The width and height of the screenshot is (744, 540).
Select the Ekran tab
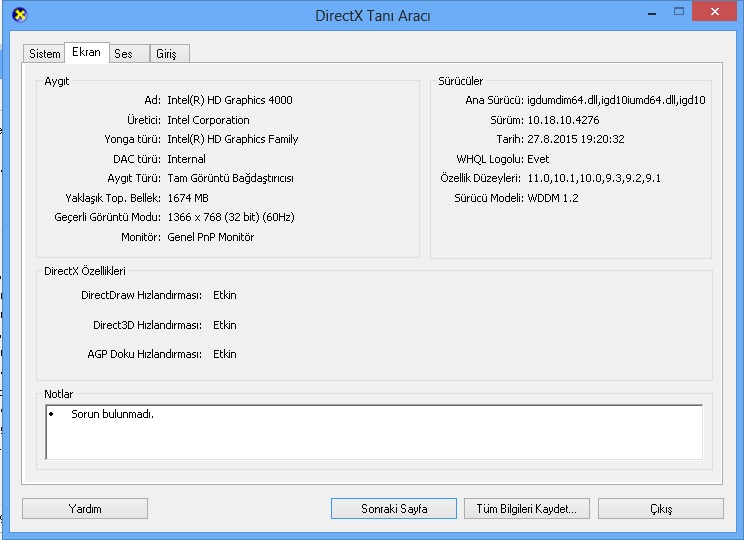click(87, 52)
